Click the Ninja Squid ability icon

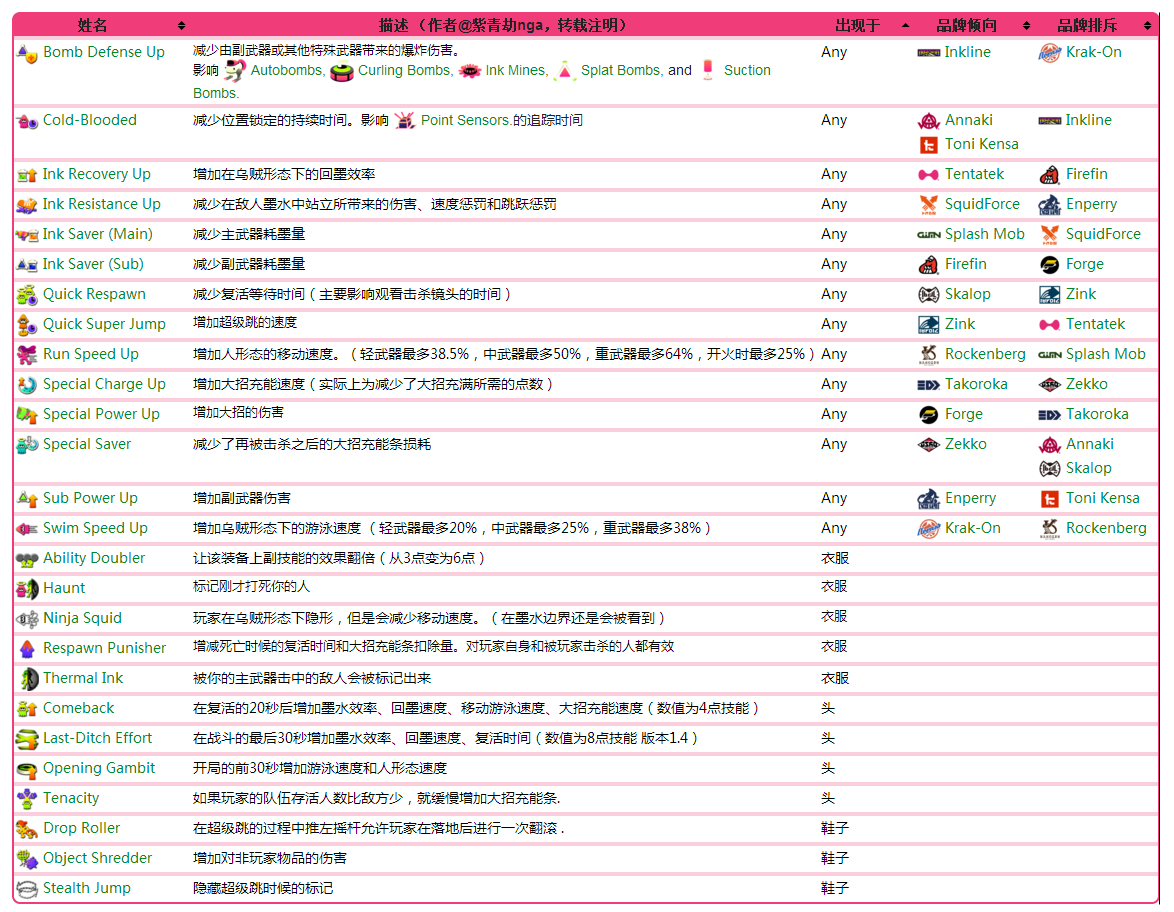pyautogui.click(x=27, y=619)
